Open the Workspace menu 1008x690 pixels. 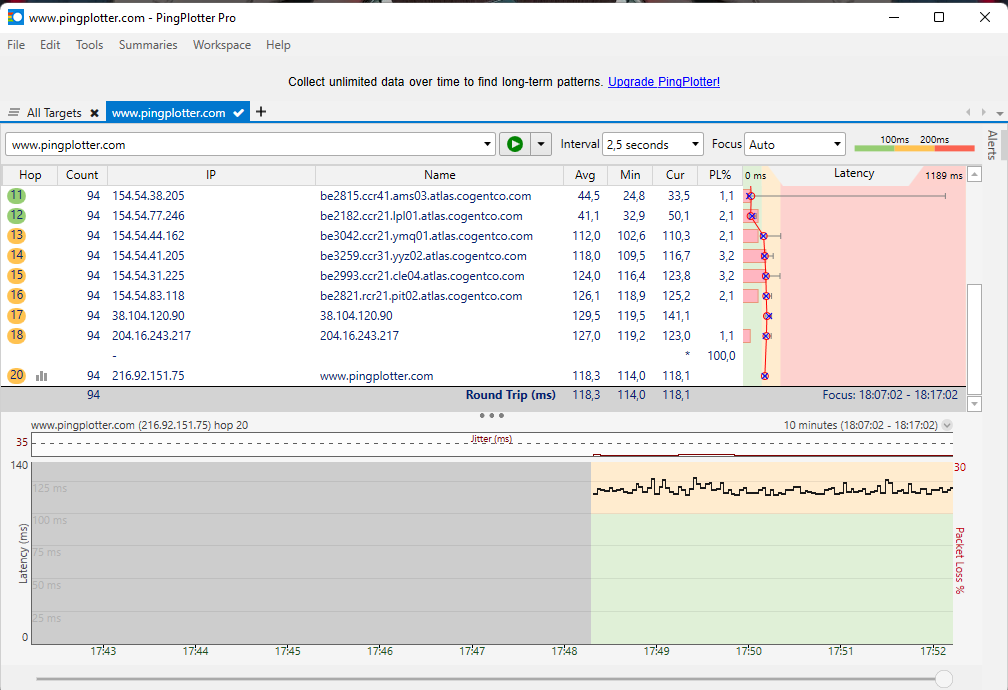click(x=222, y=45)
